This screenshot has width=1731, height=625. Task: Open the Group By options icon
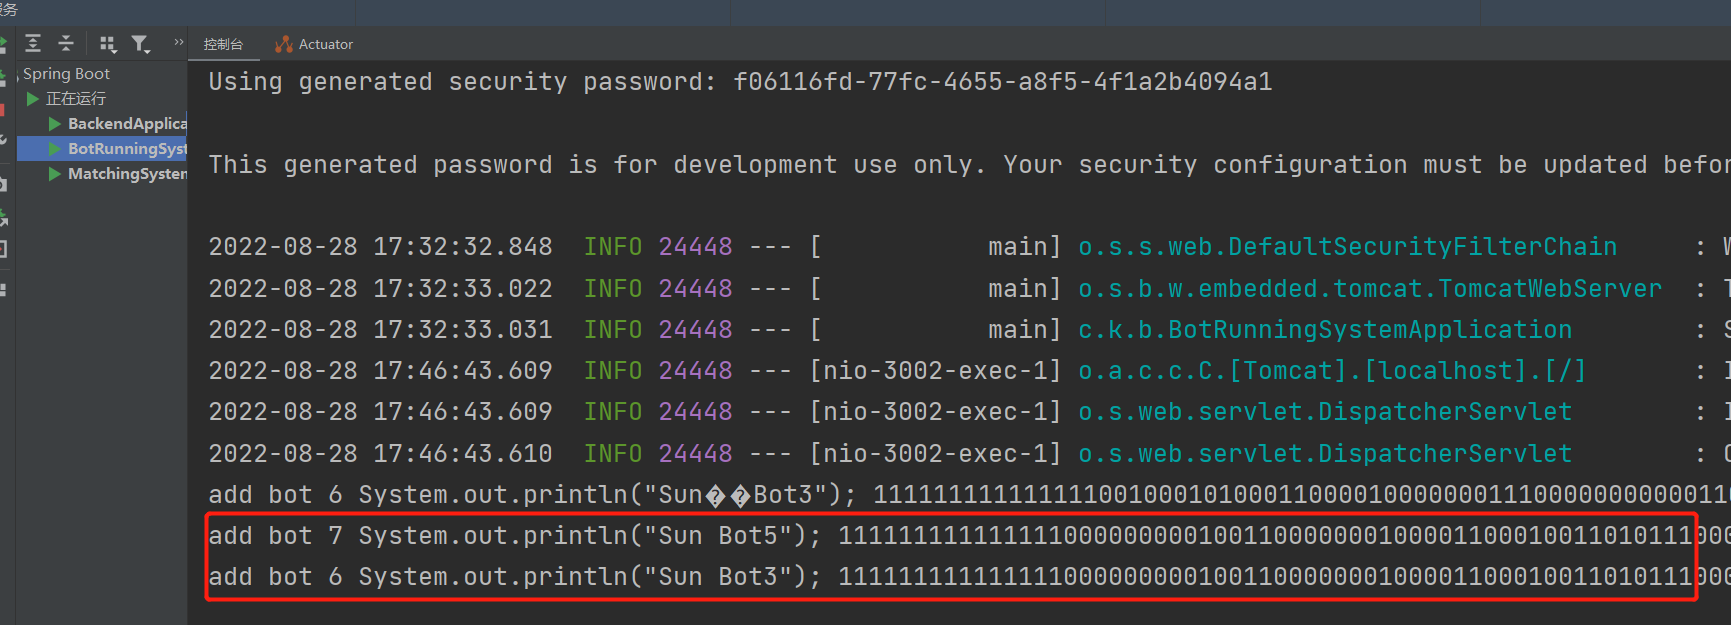point(108,44)
